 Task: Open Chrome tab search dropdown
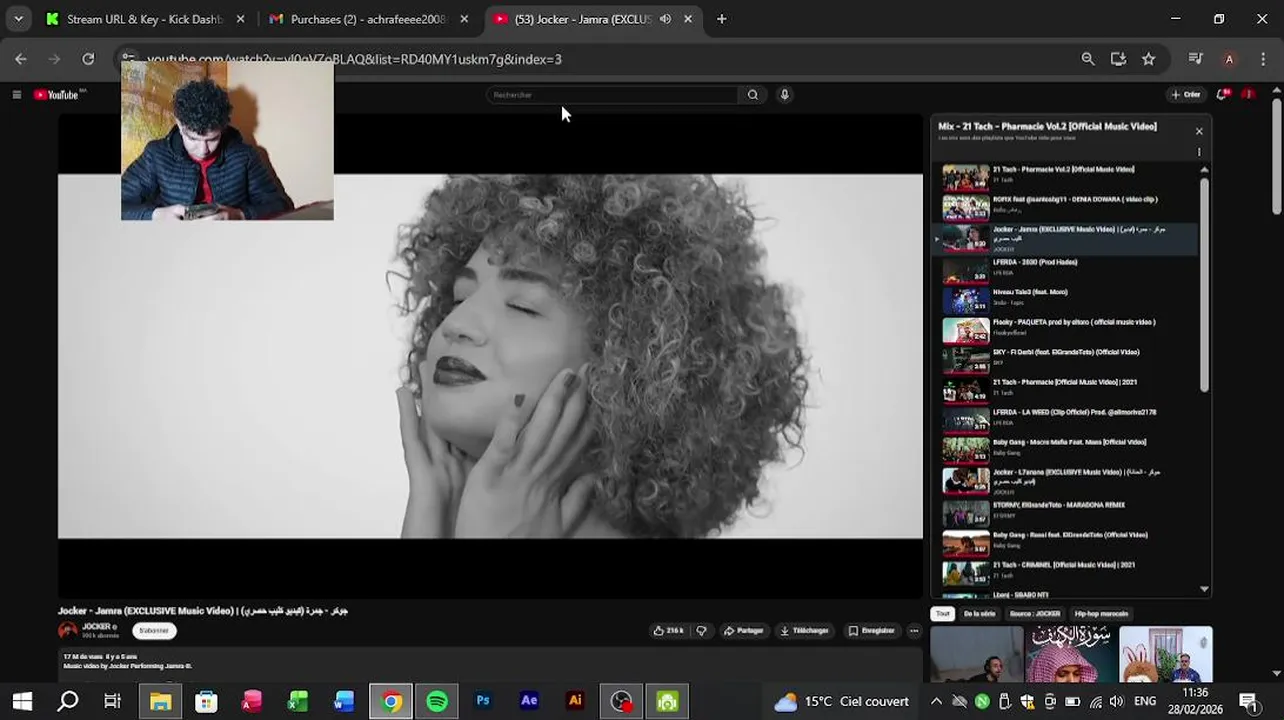click(x=18, y=19)
